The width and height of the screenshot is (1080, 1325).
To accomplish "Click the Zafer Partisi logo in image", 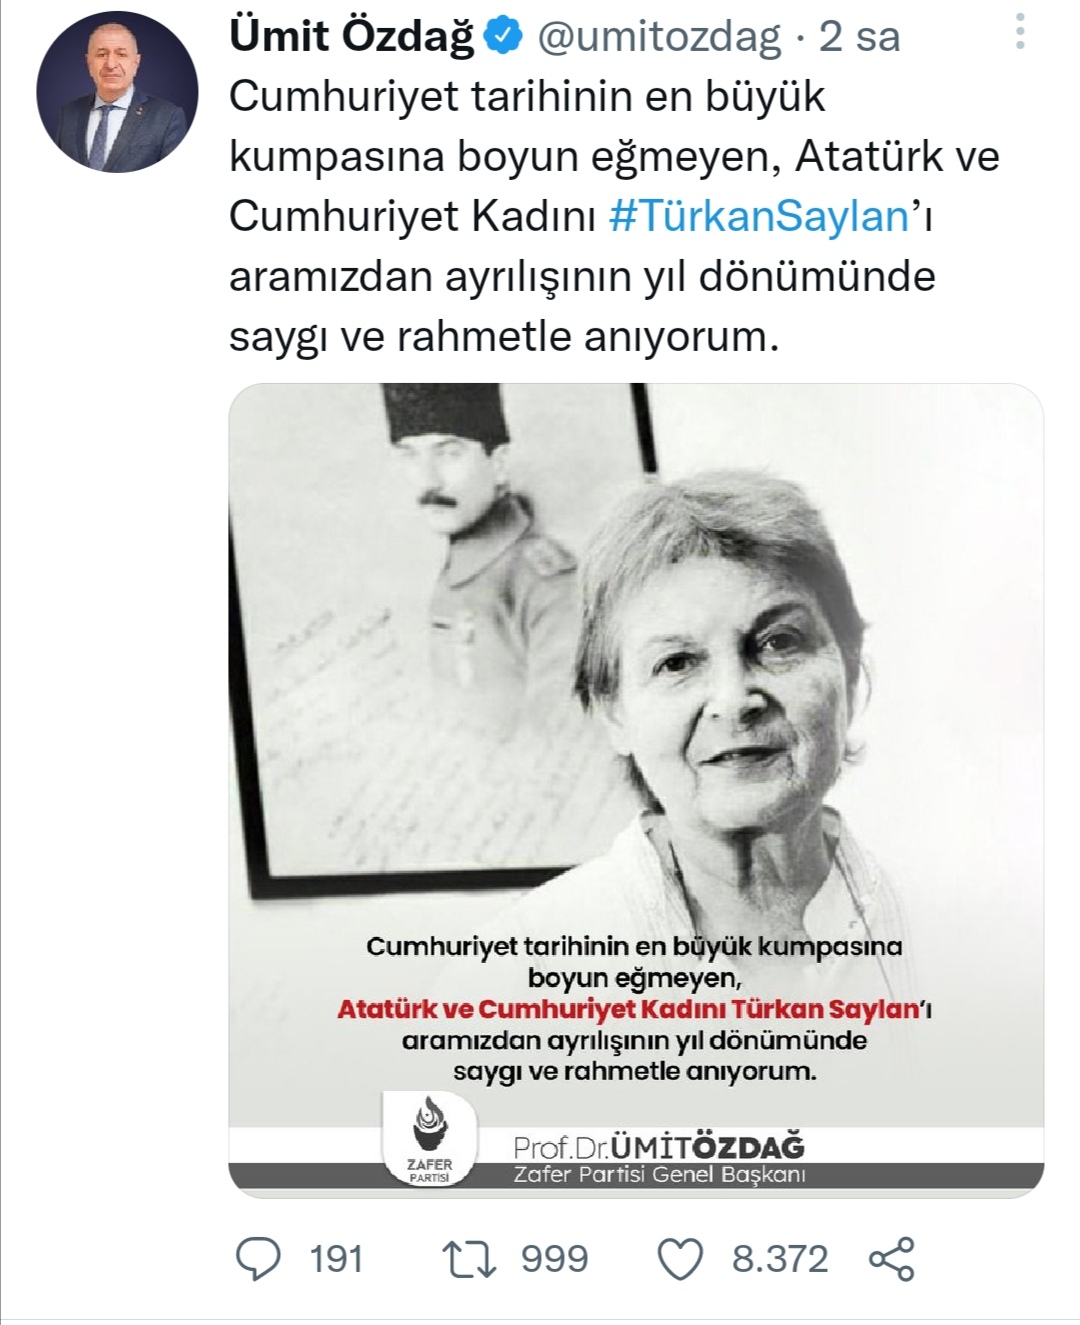I will [431, 1138].
